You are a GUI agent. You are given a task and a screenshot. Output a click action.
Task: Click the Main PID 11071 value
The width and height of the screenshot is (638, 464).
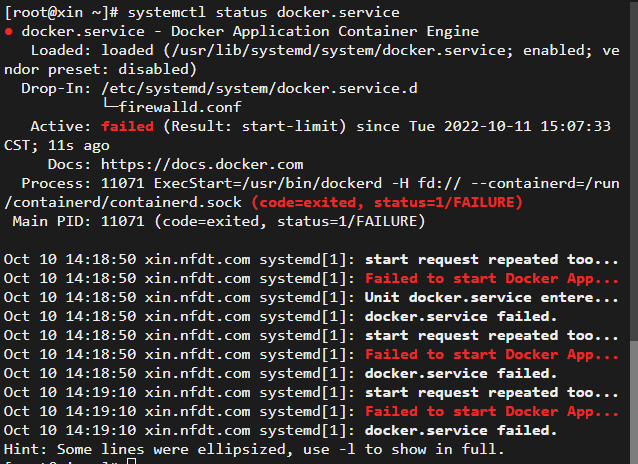[122, 221]
